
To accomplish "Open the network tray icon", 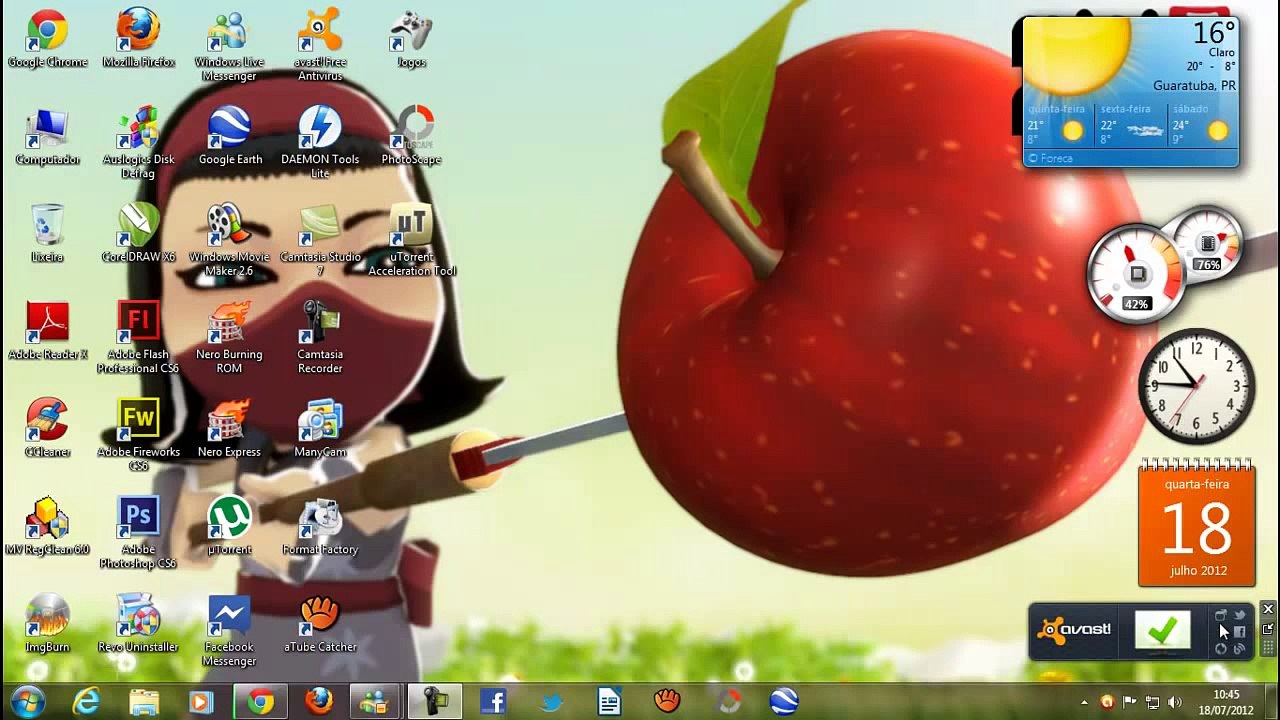I will point(1152,702).
